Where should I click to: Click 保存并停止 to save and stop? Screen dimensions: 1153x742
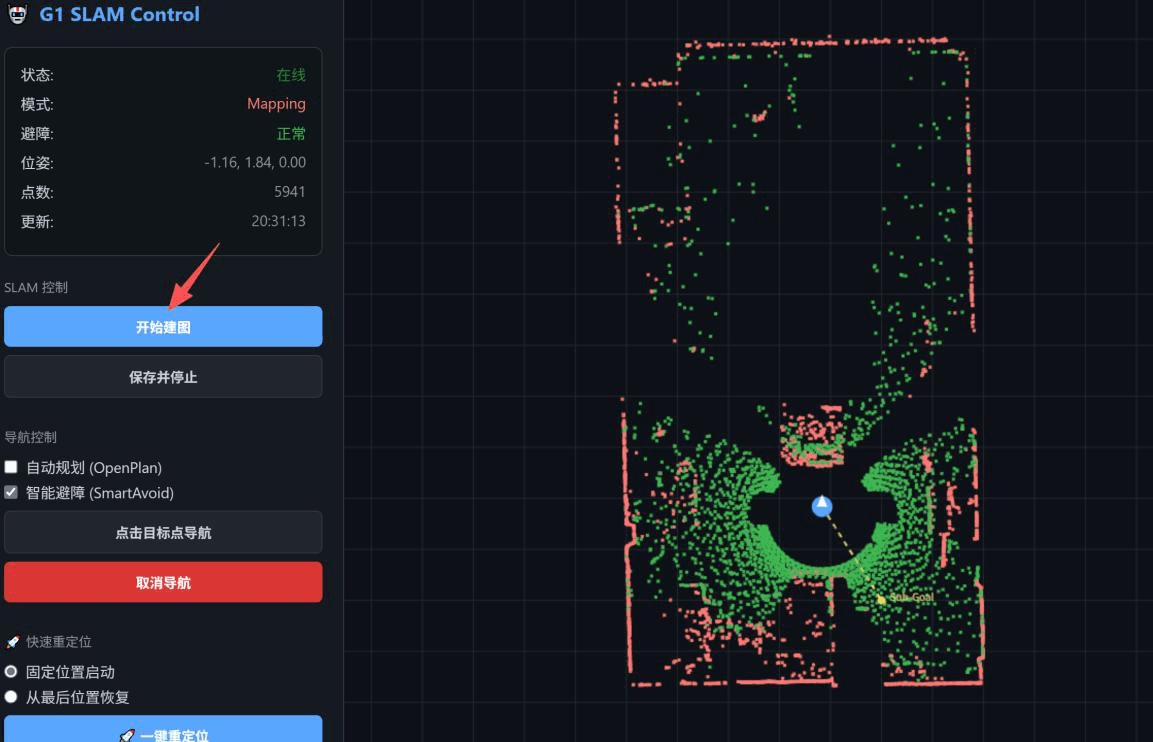(x=163, y=377)
